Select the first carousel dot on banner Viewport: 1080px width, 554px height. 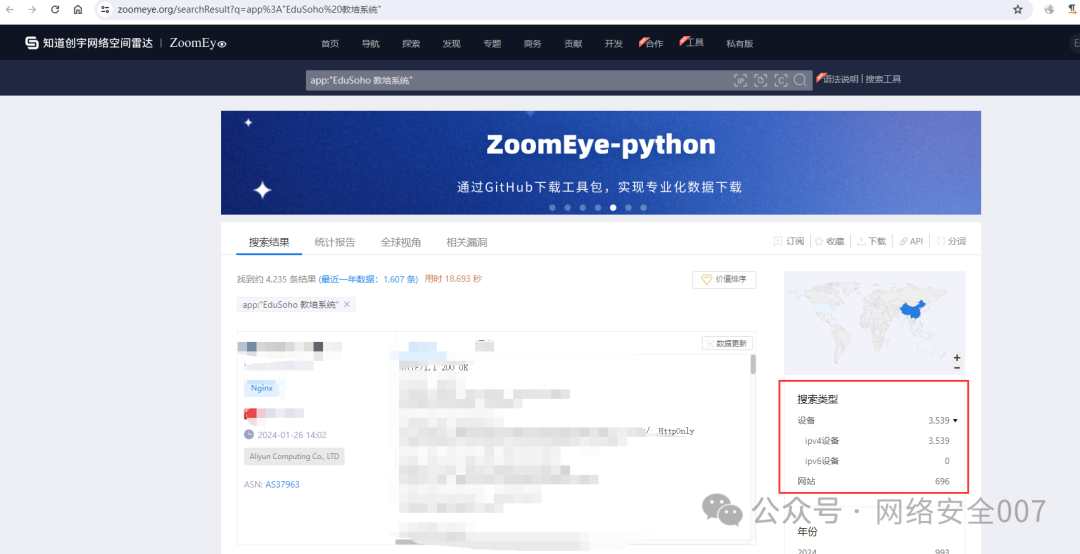click(x=552, y=207)
